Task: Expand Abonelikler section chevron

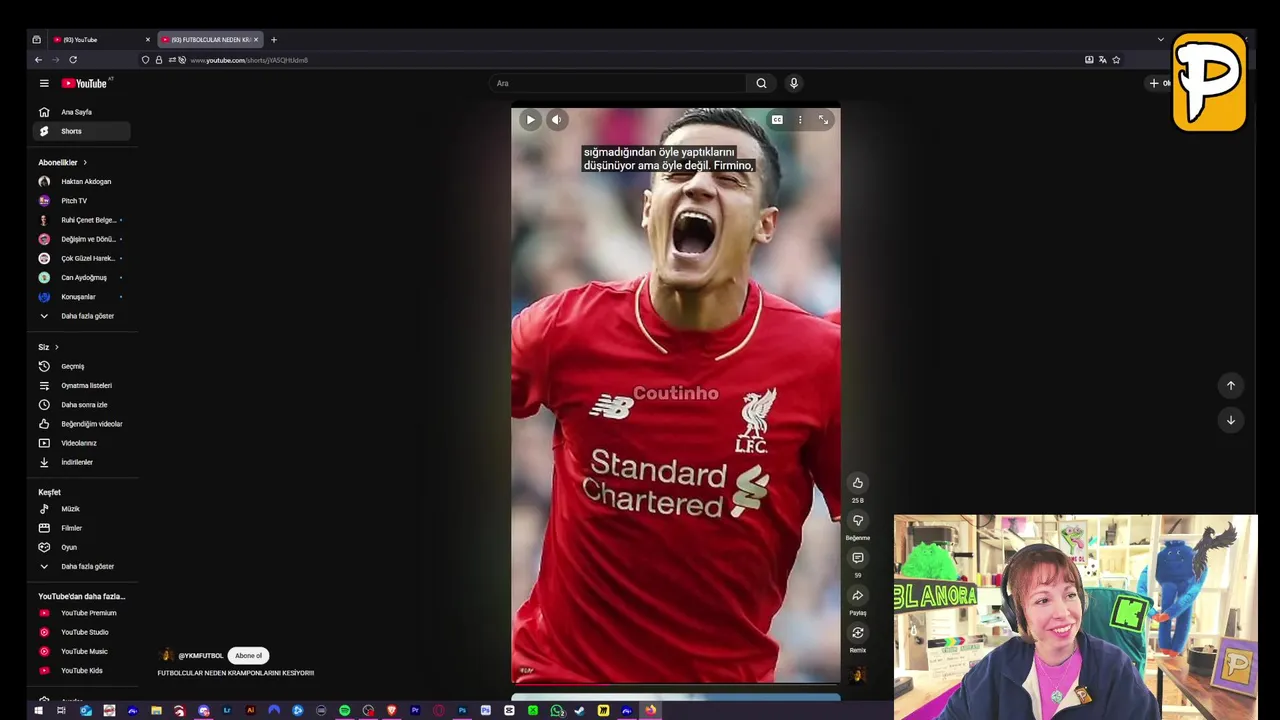Action: point(85,162)
